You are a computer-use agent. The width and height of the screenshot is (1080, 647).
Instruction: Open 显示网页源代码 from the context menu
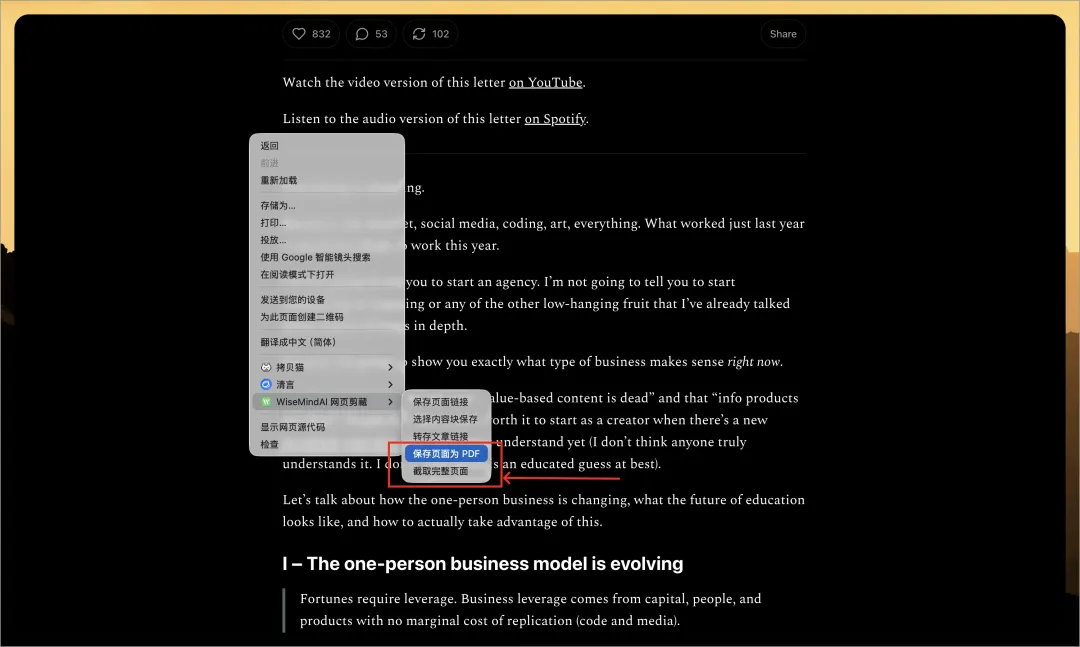[x=292, y=427]
